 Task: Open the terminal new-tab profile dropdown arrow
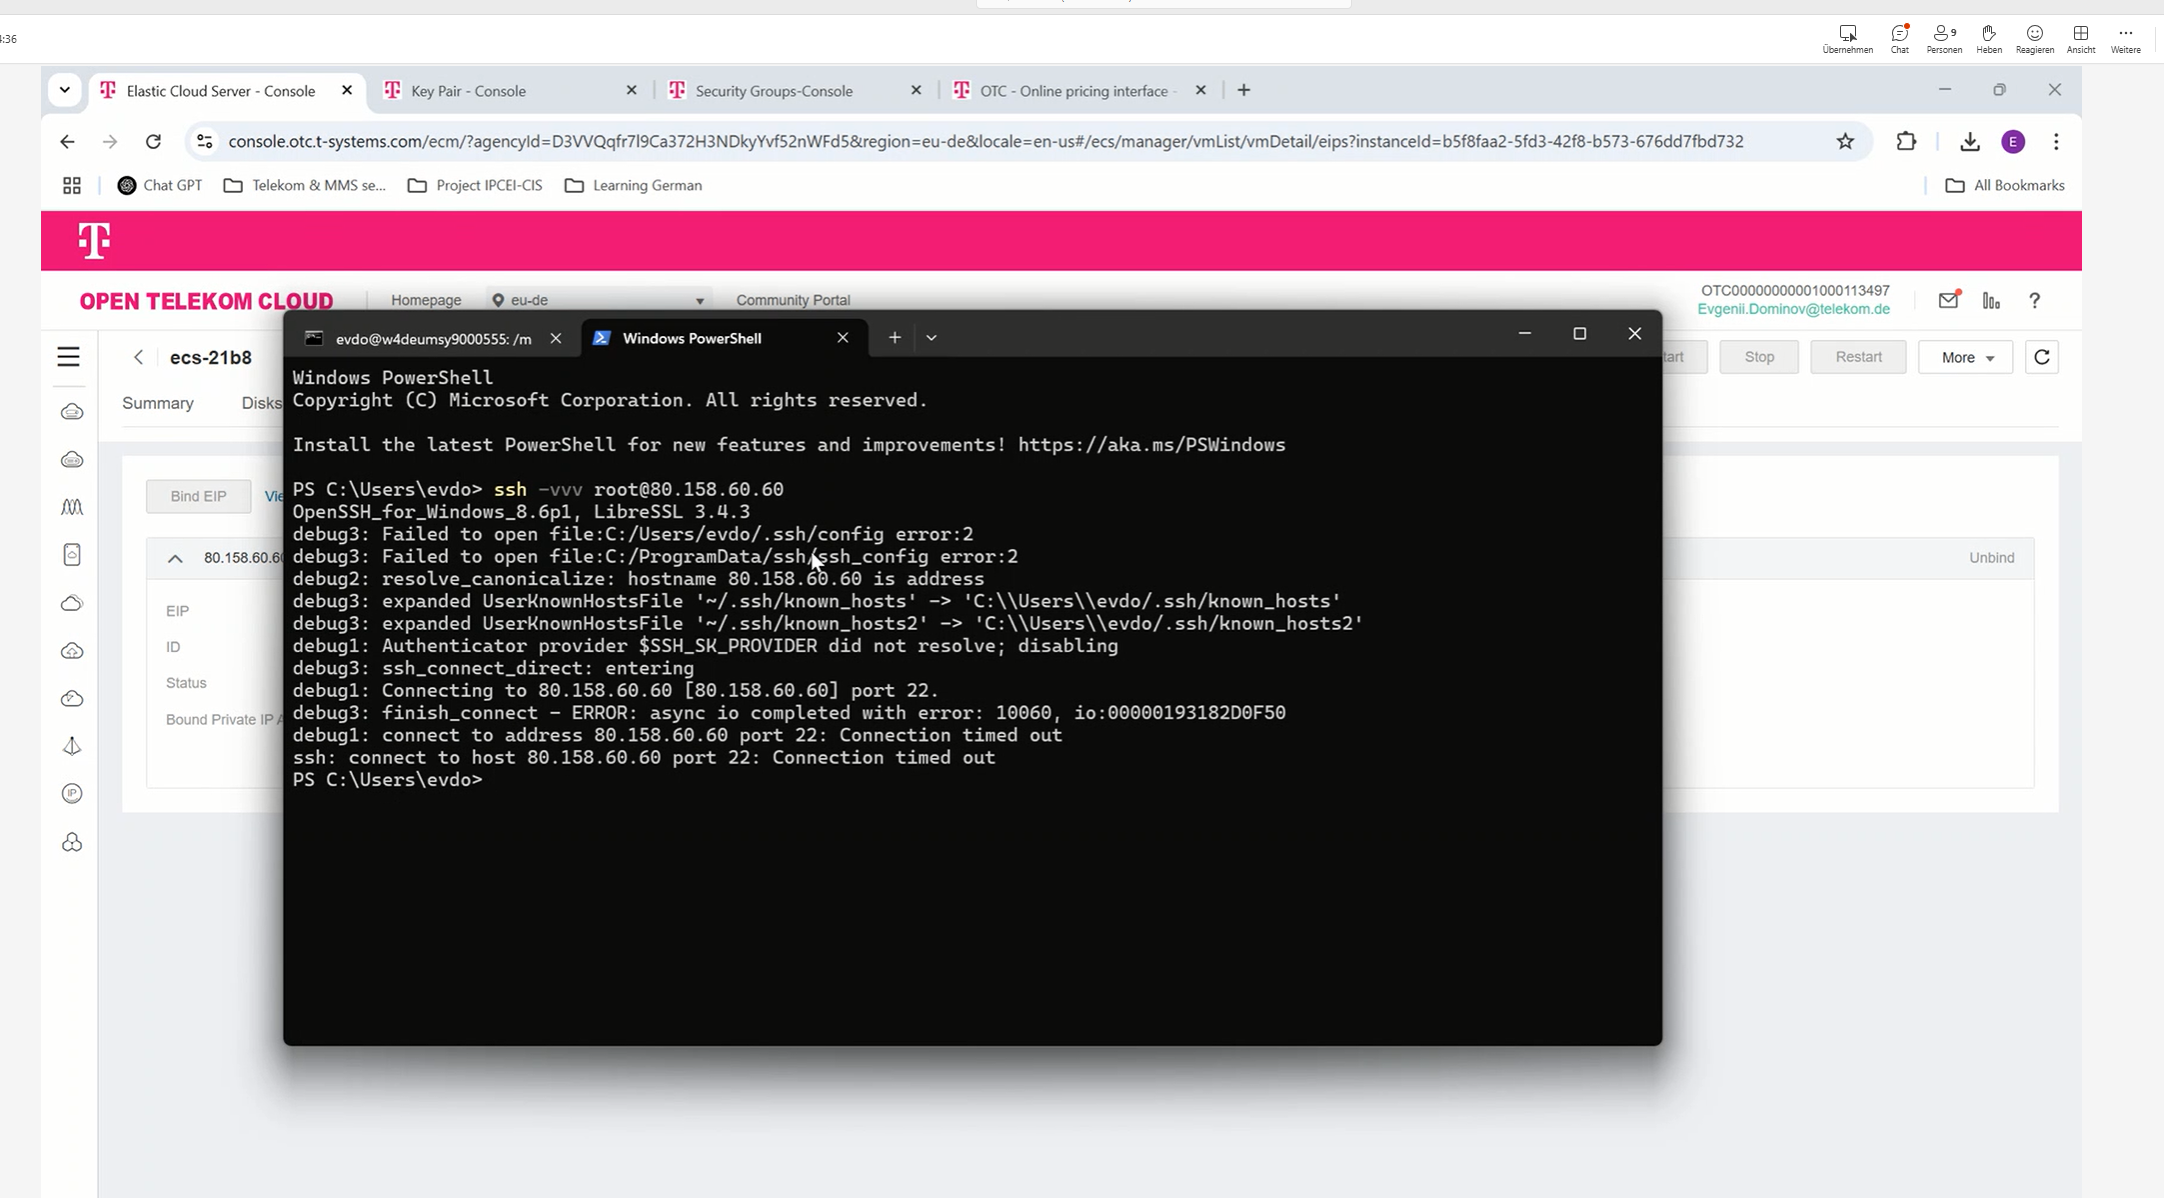click(931, 338)
